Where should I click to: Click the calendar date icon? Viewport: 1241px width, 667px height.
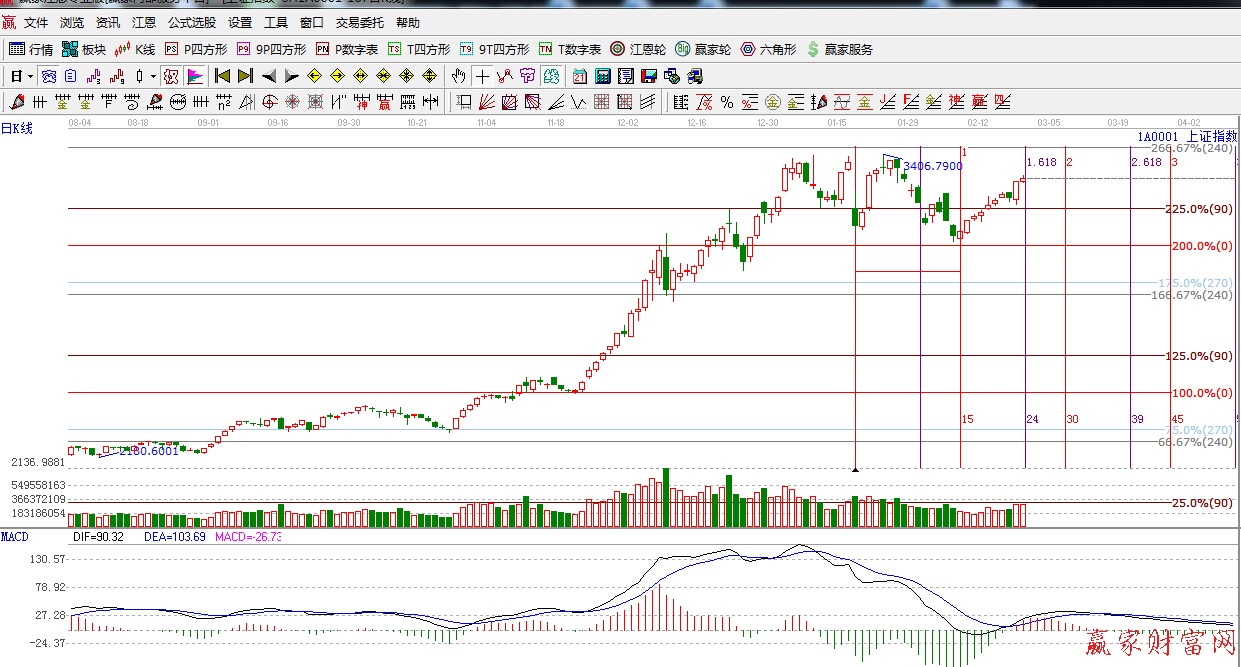point(580,76)
